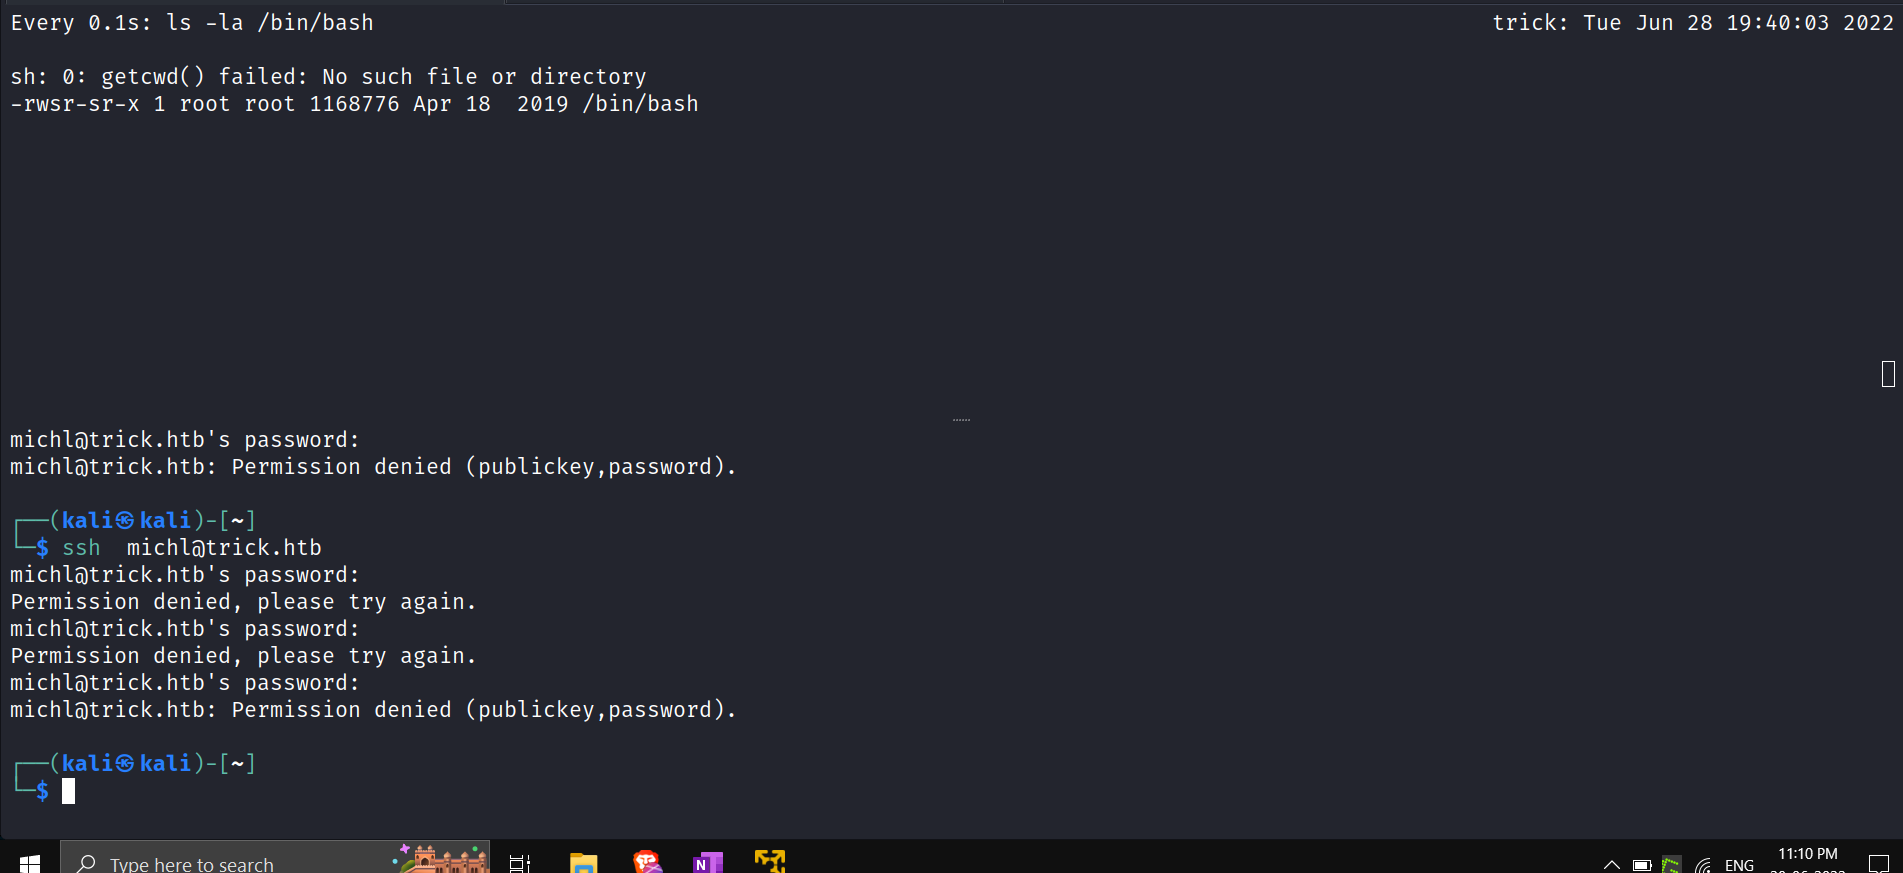This screenshot has width=1903, height=873.
Task: Focus the bottom terminal shell prompt cursor
Action: pyautogui.click(x=68, y=791)
